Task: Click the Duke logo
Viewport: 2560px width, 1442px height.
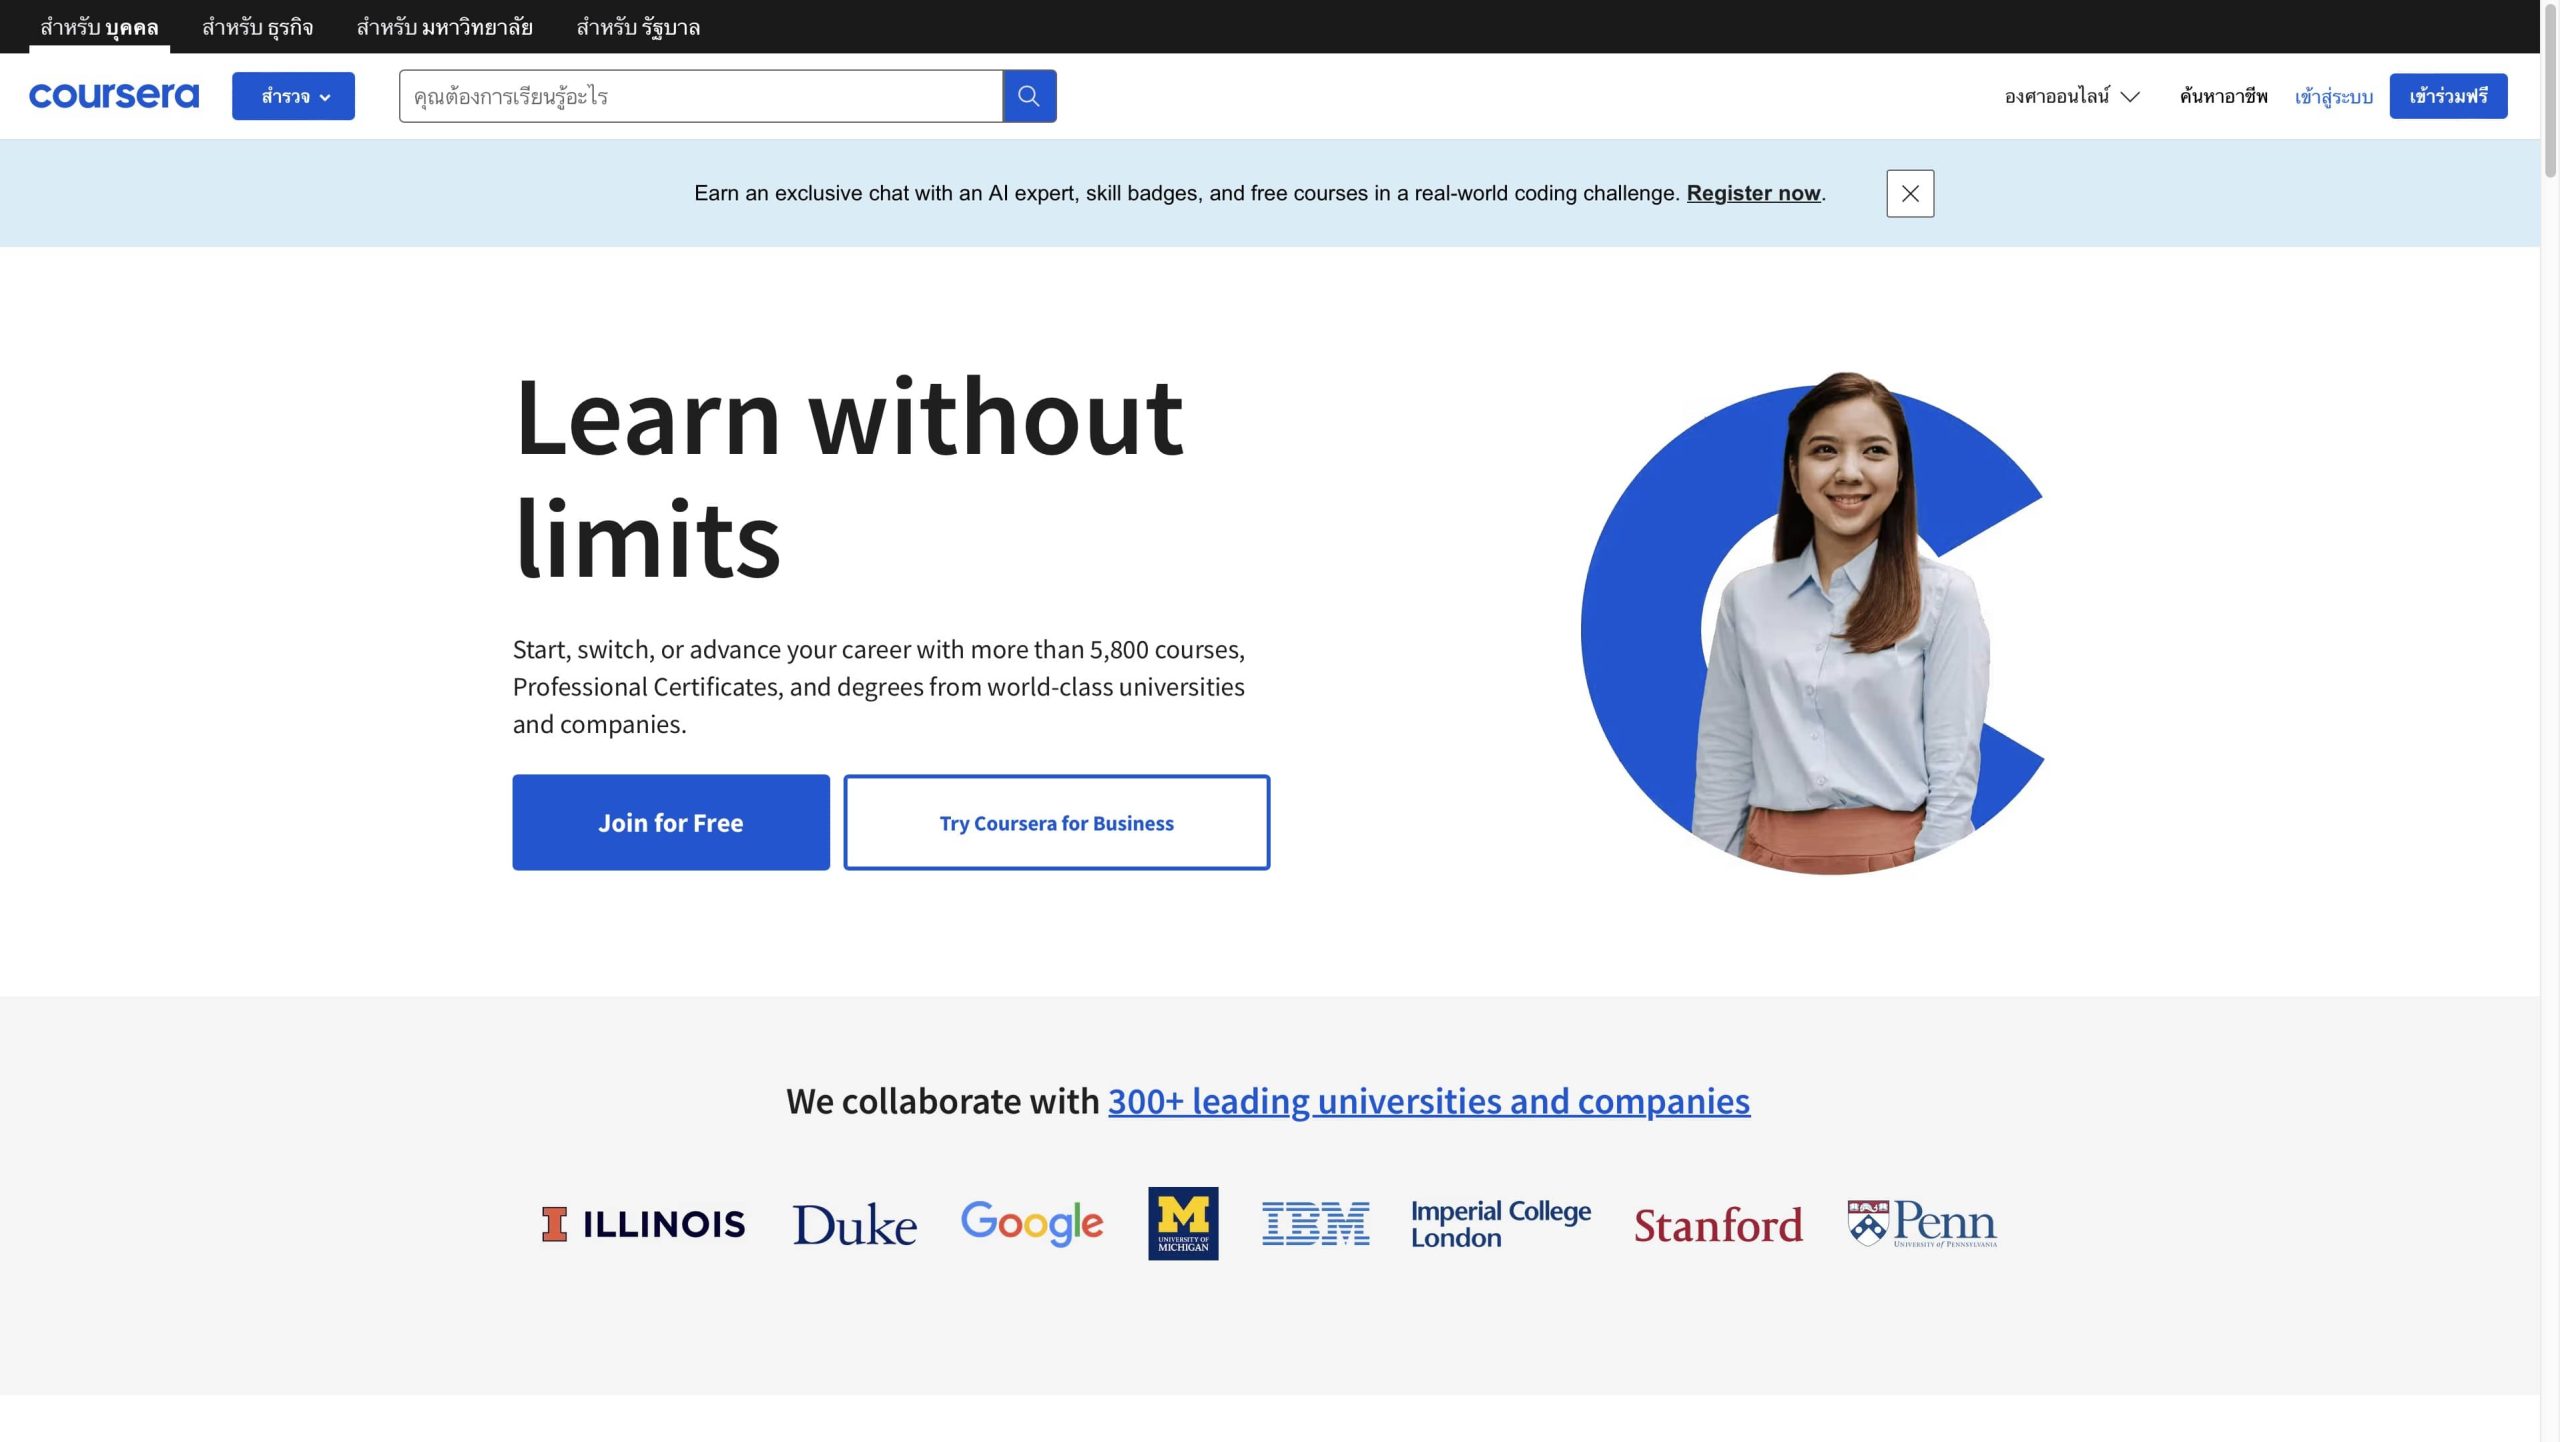Action: pos(854,1224)
